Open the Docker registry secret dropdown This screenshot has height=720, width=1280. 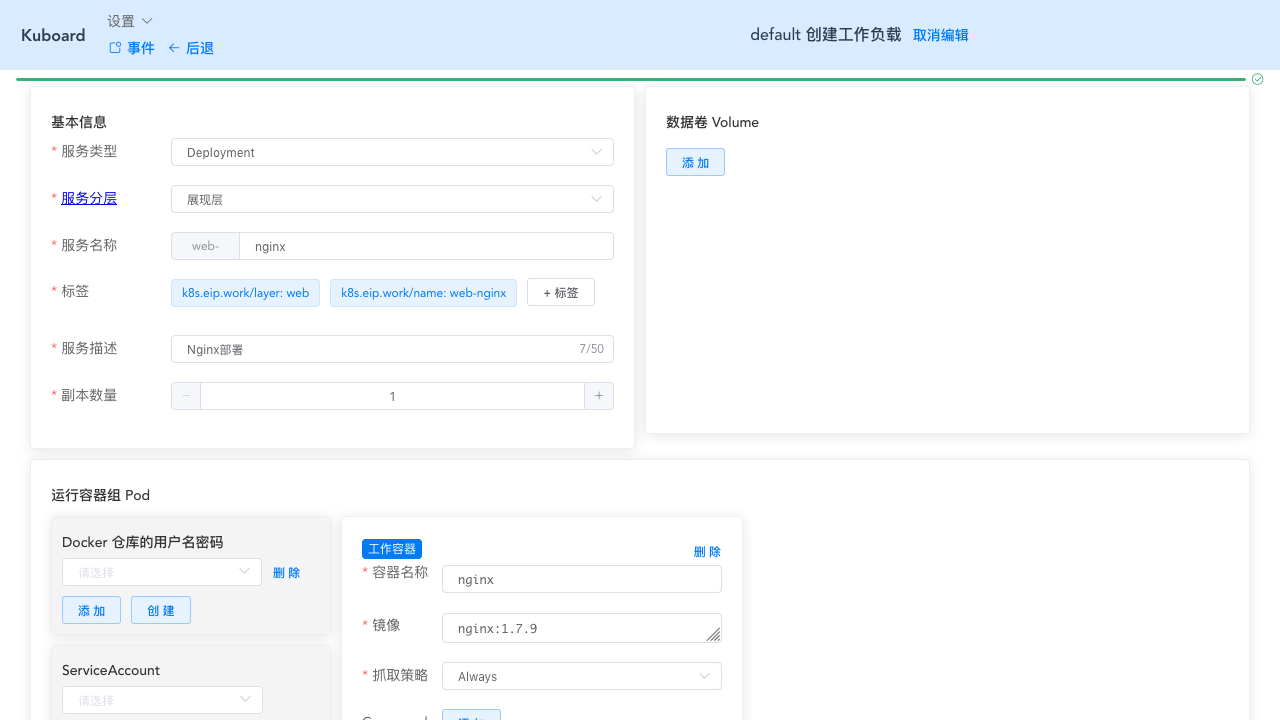coord(162,572)
